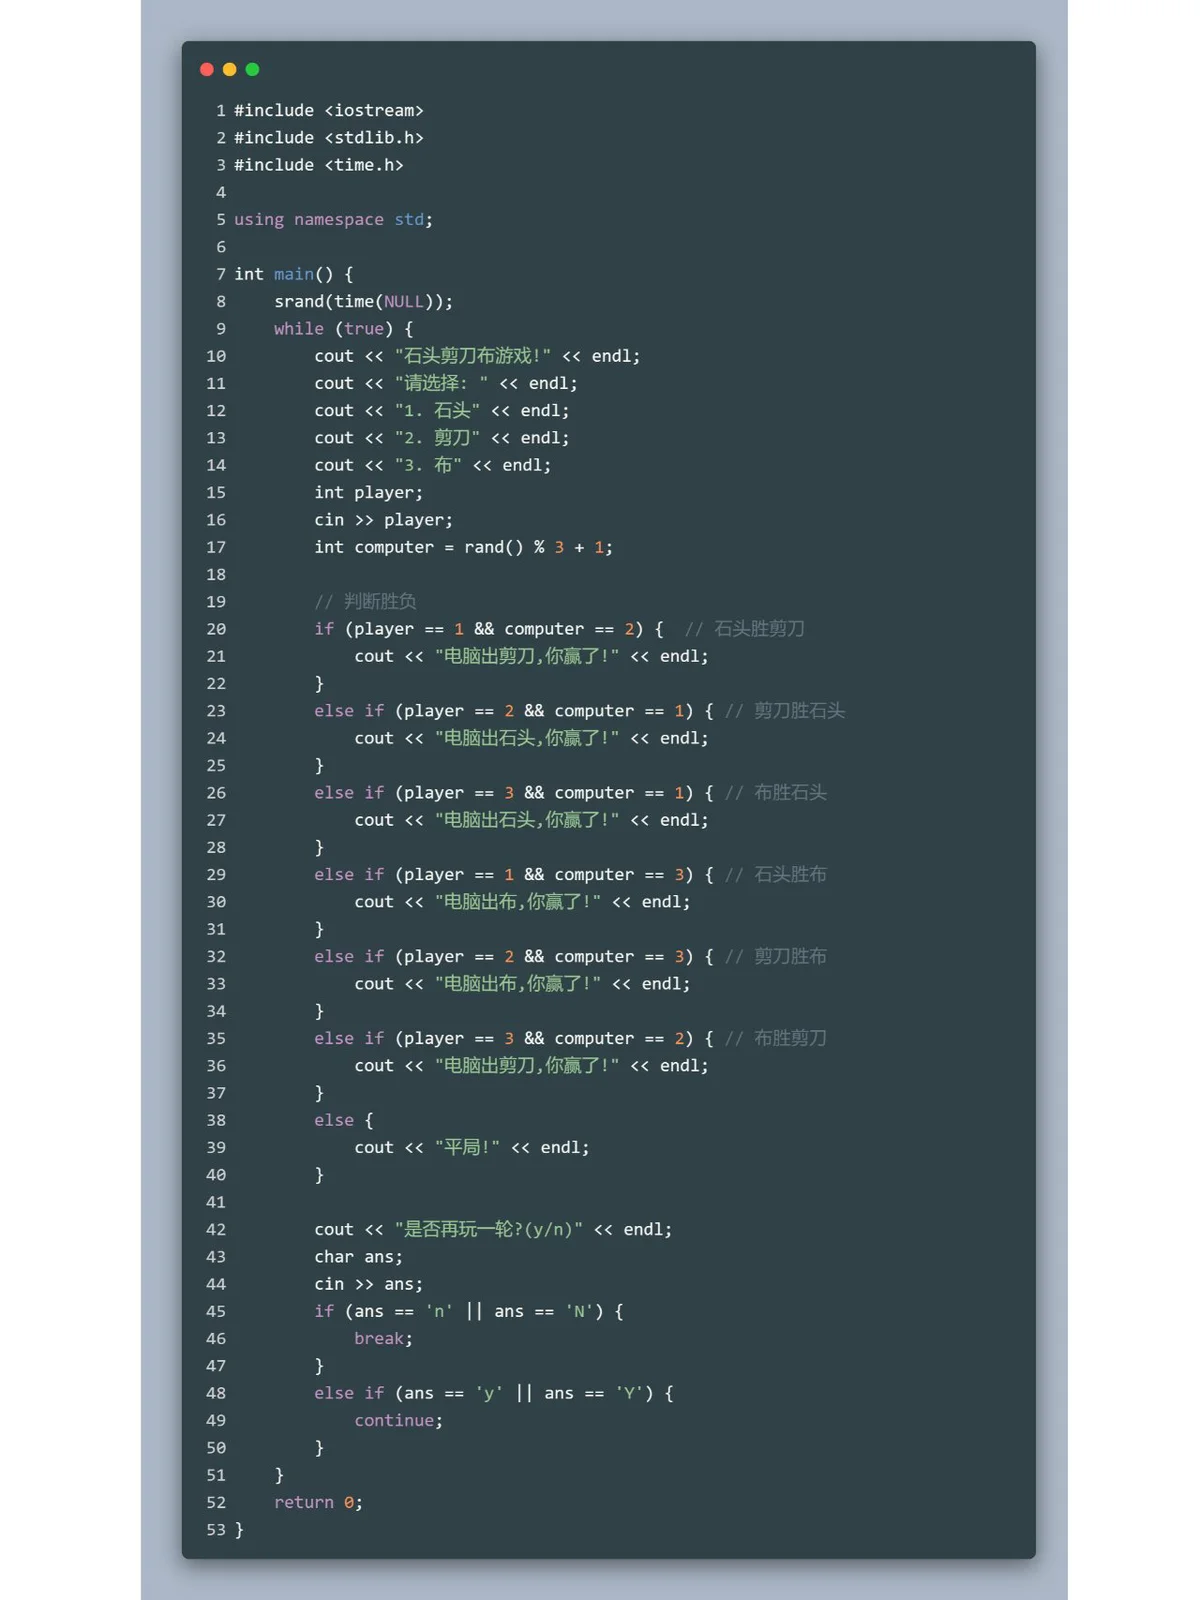Image resolution: width=1200 pixels, height=1600 pixels.
Task: Click the '平局!' string
Action: tap(467, 1147)
